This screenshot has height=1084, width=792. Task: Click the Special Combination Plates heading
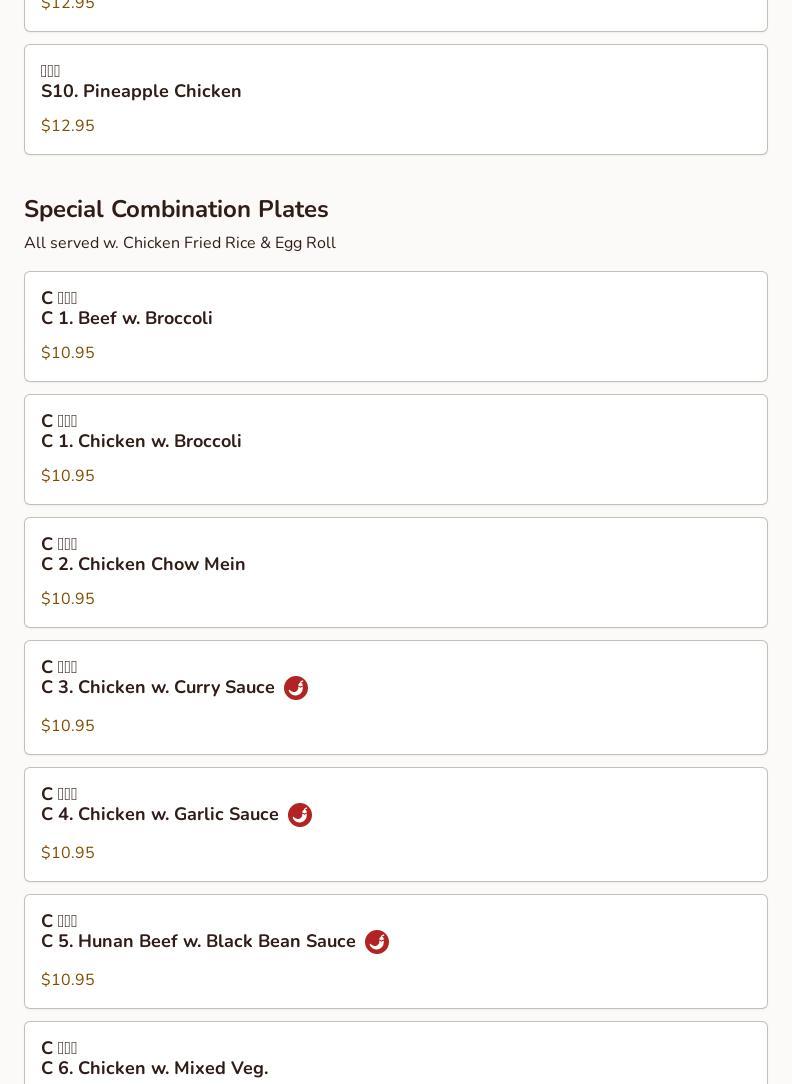pos(176,209)
